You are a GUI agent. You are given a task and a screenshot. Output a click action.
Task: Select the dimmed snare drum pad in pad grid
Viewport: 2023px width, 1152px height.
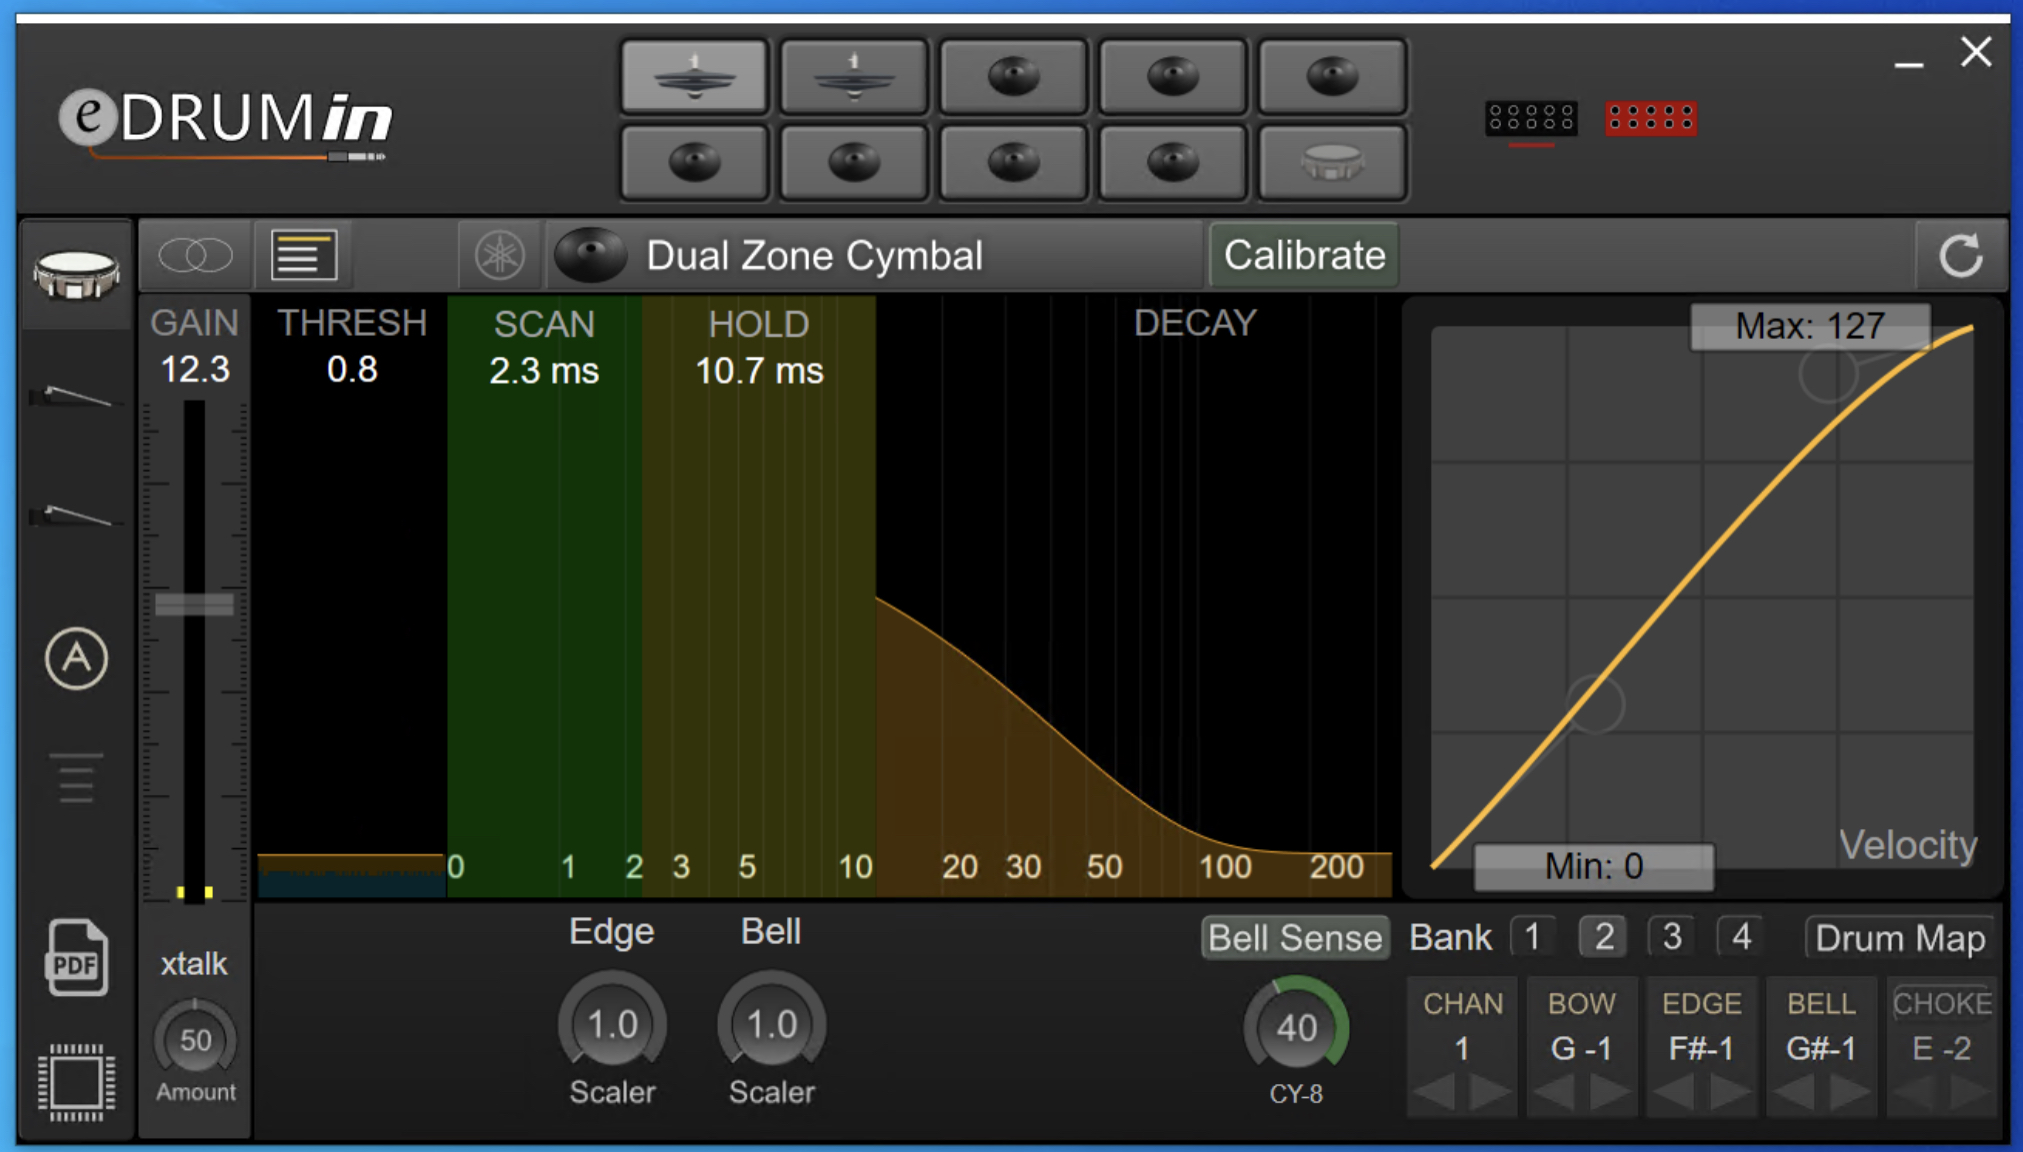point(1331,162)
